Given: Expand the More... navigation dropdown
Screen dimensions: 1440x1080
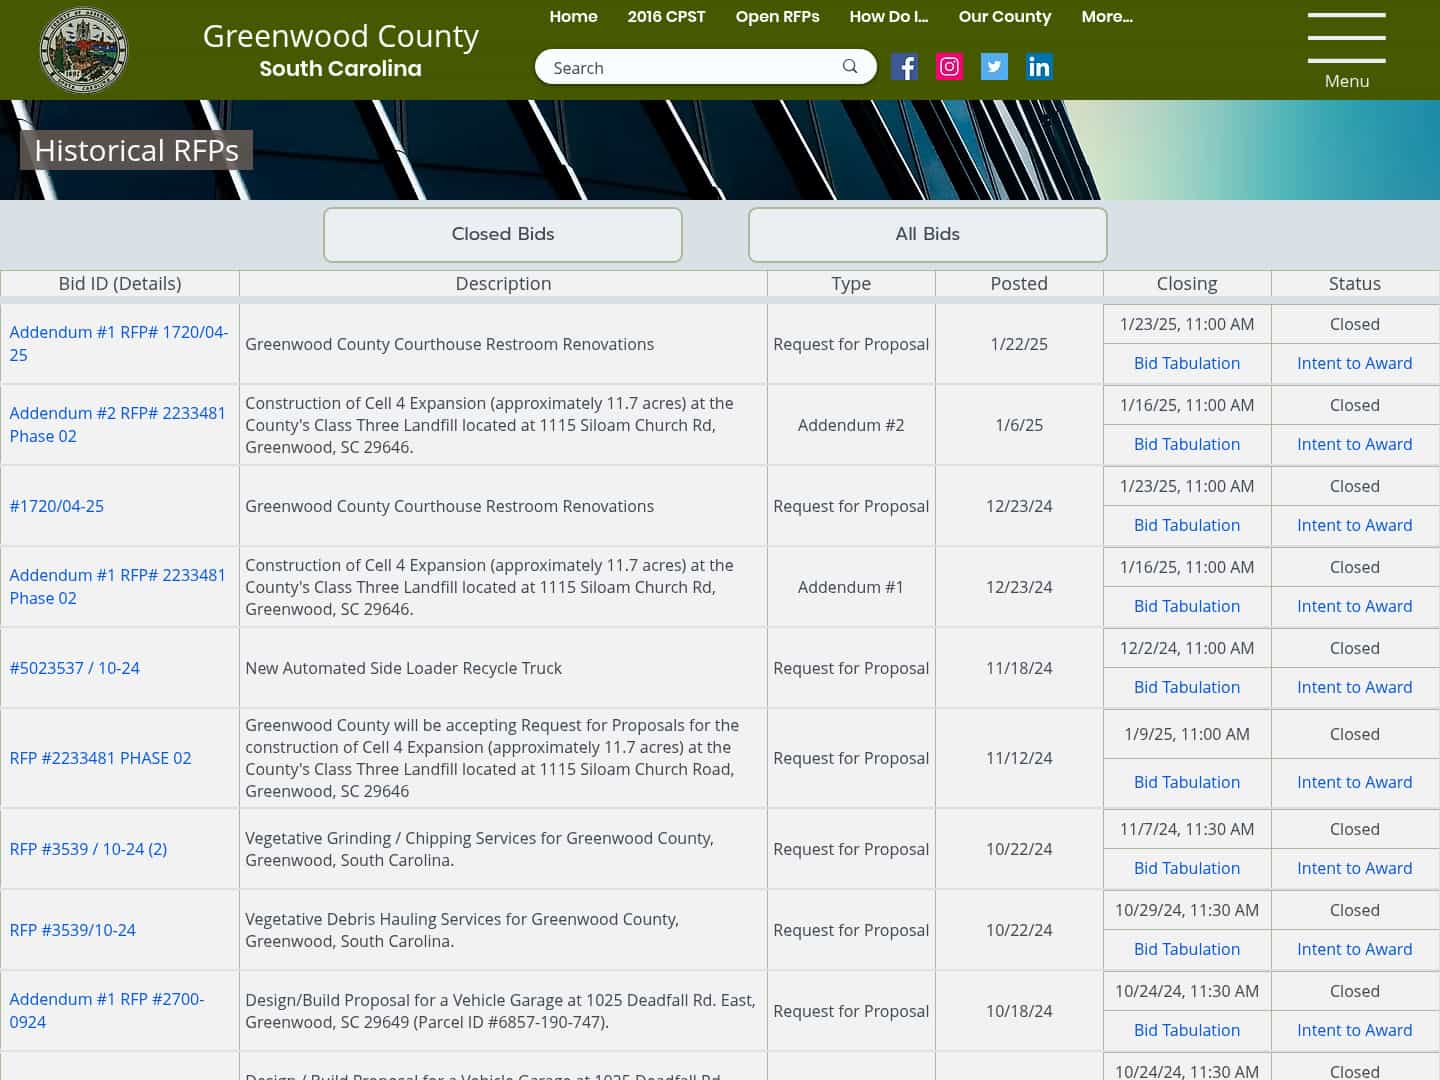Looking at the screenshot, I should coord(1107,16).
